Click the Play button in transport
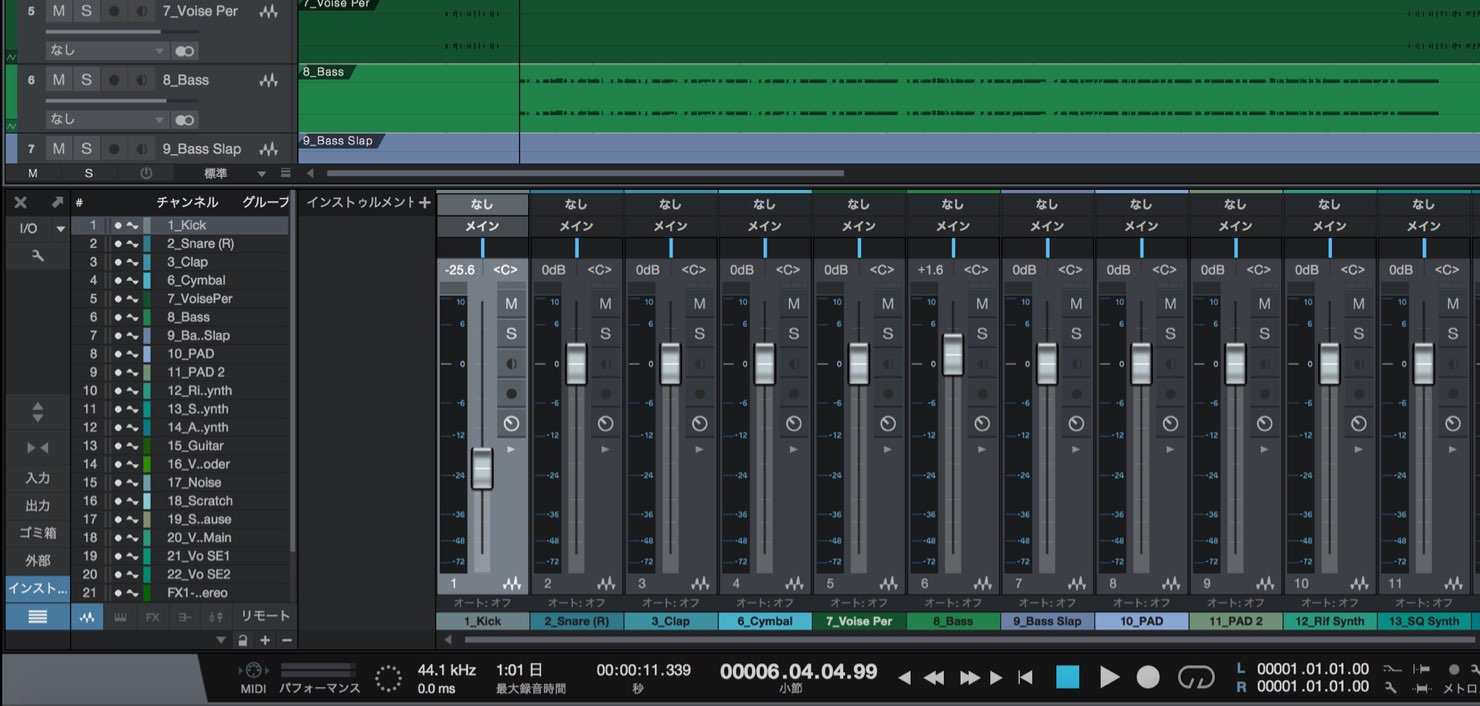Image resolution: width=1480 pixels, height=706 pixels. 1109,677
